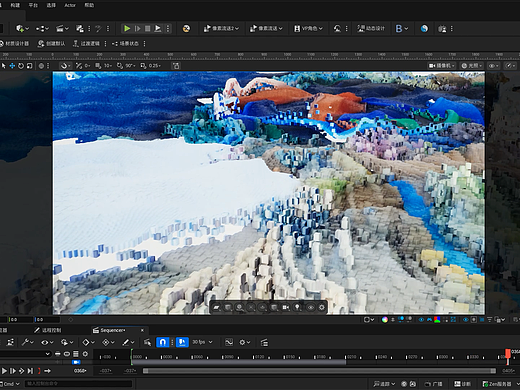The width and height of the screenshot is (520, 390).
Task: Click the color wheel icon below viewport
Action: [385, 320]
